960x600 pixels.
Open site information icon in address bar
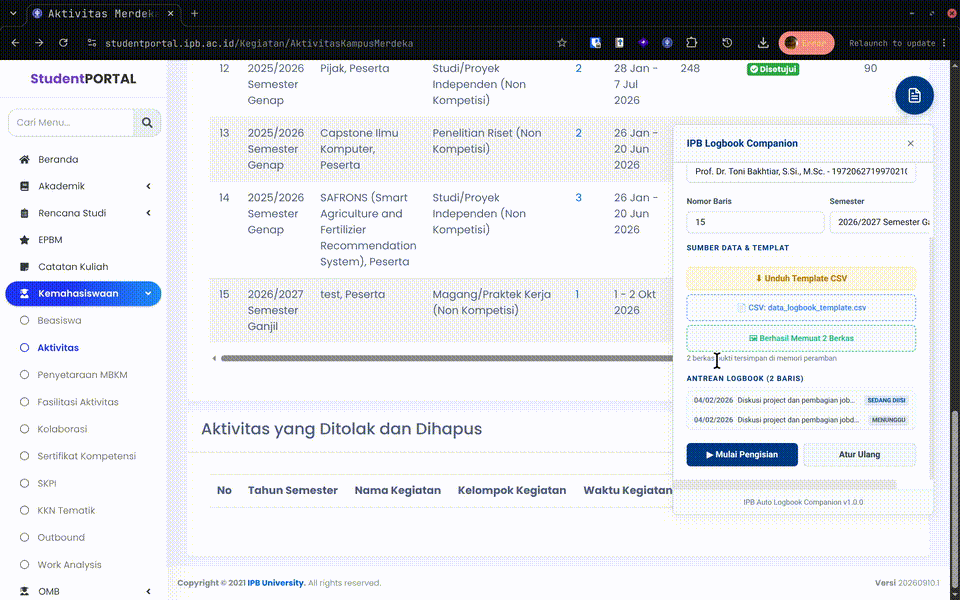[x=92, y=43]
